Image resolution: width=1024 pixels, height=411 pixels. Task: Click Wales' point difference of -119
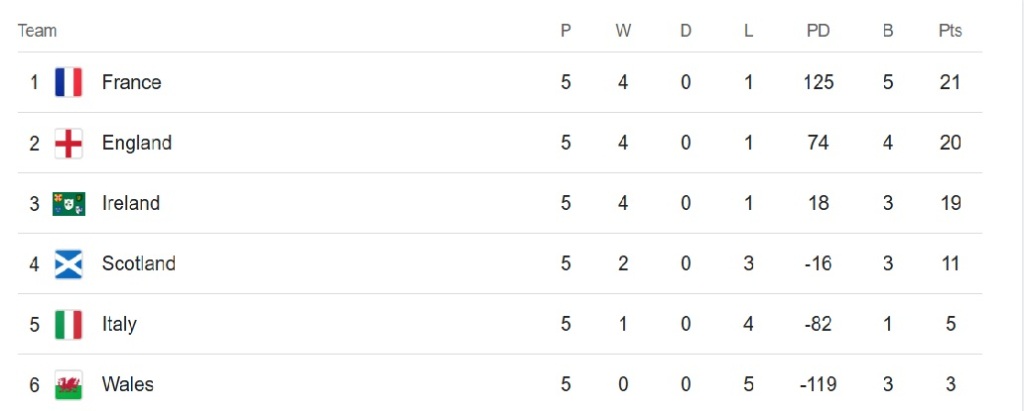click(x=818, y=384)
